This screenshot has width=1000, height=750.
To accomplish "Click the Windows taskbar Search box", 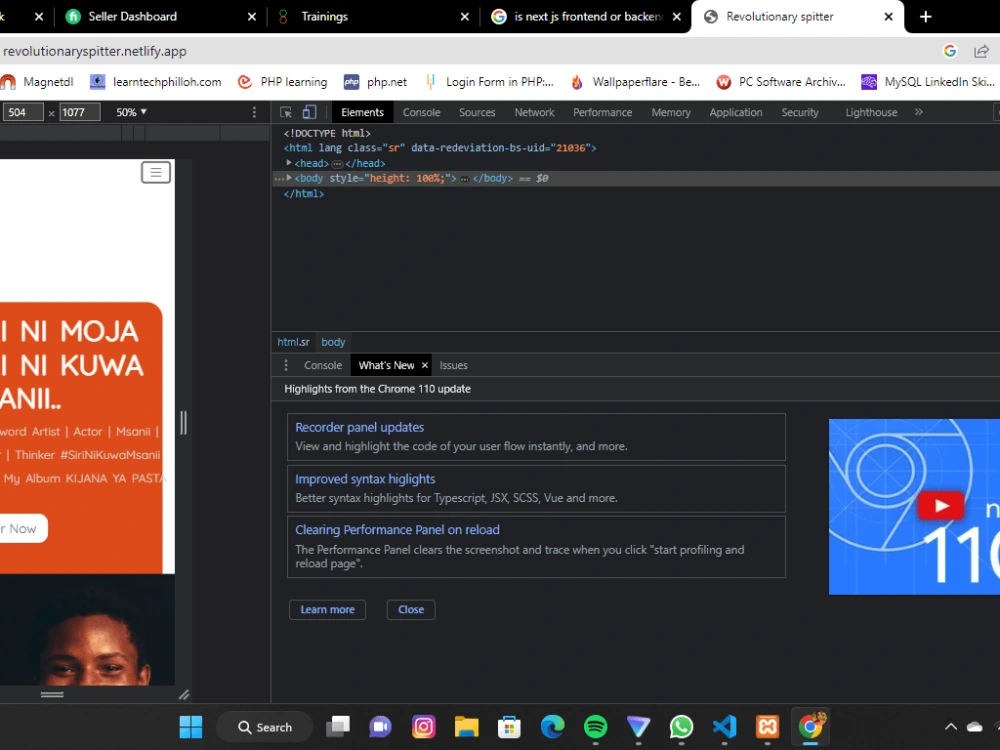I will point(265,727).
